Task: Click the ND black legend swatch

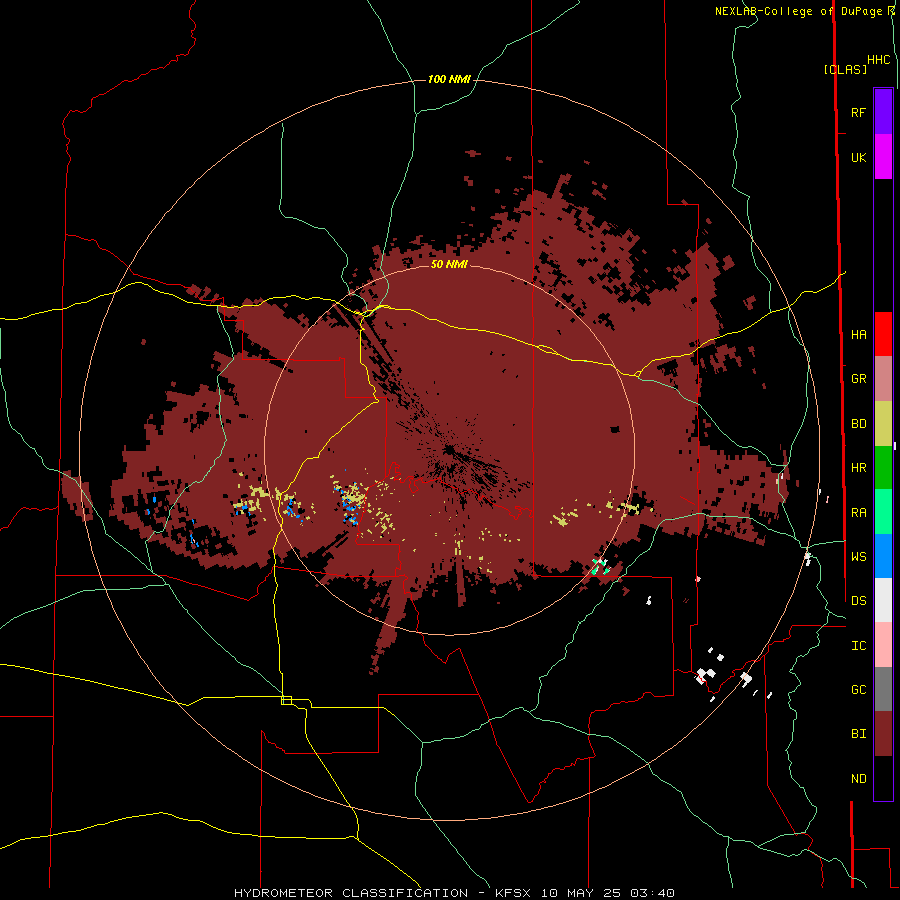Action: 883,778
